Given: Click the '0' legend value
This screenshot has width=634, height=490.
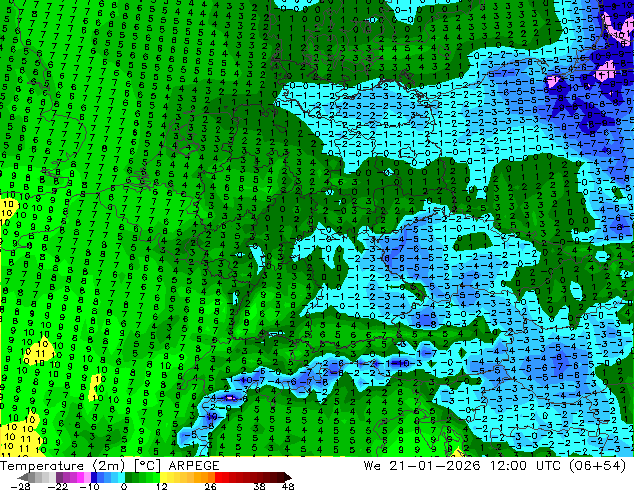Looking at the screenshot, I should (124, 486).
